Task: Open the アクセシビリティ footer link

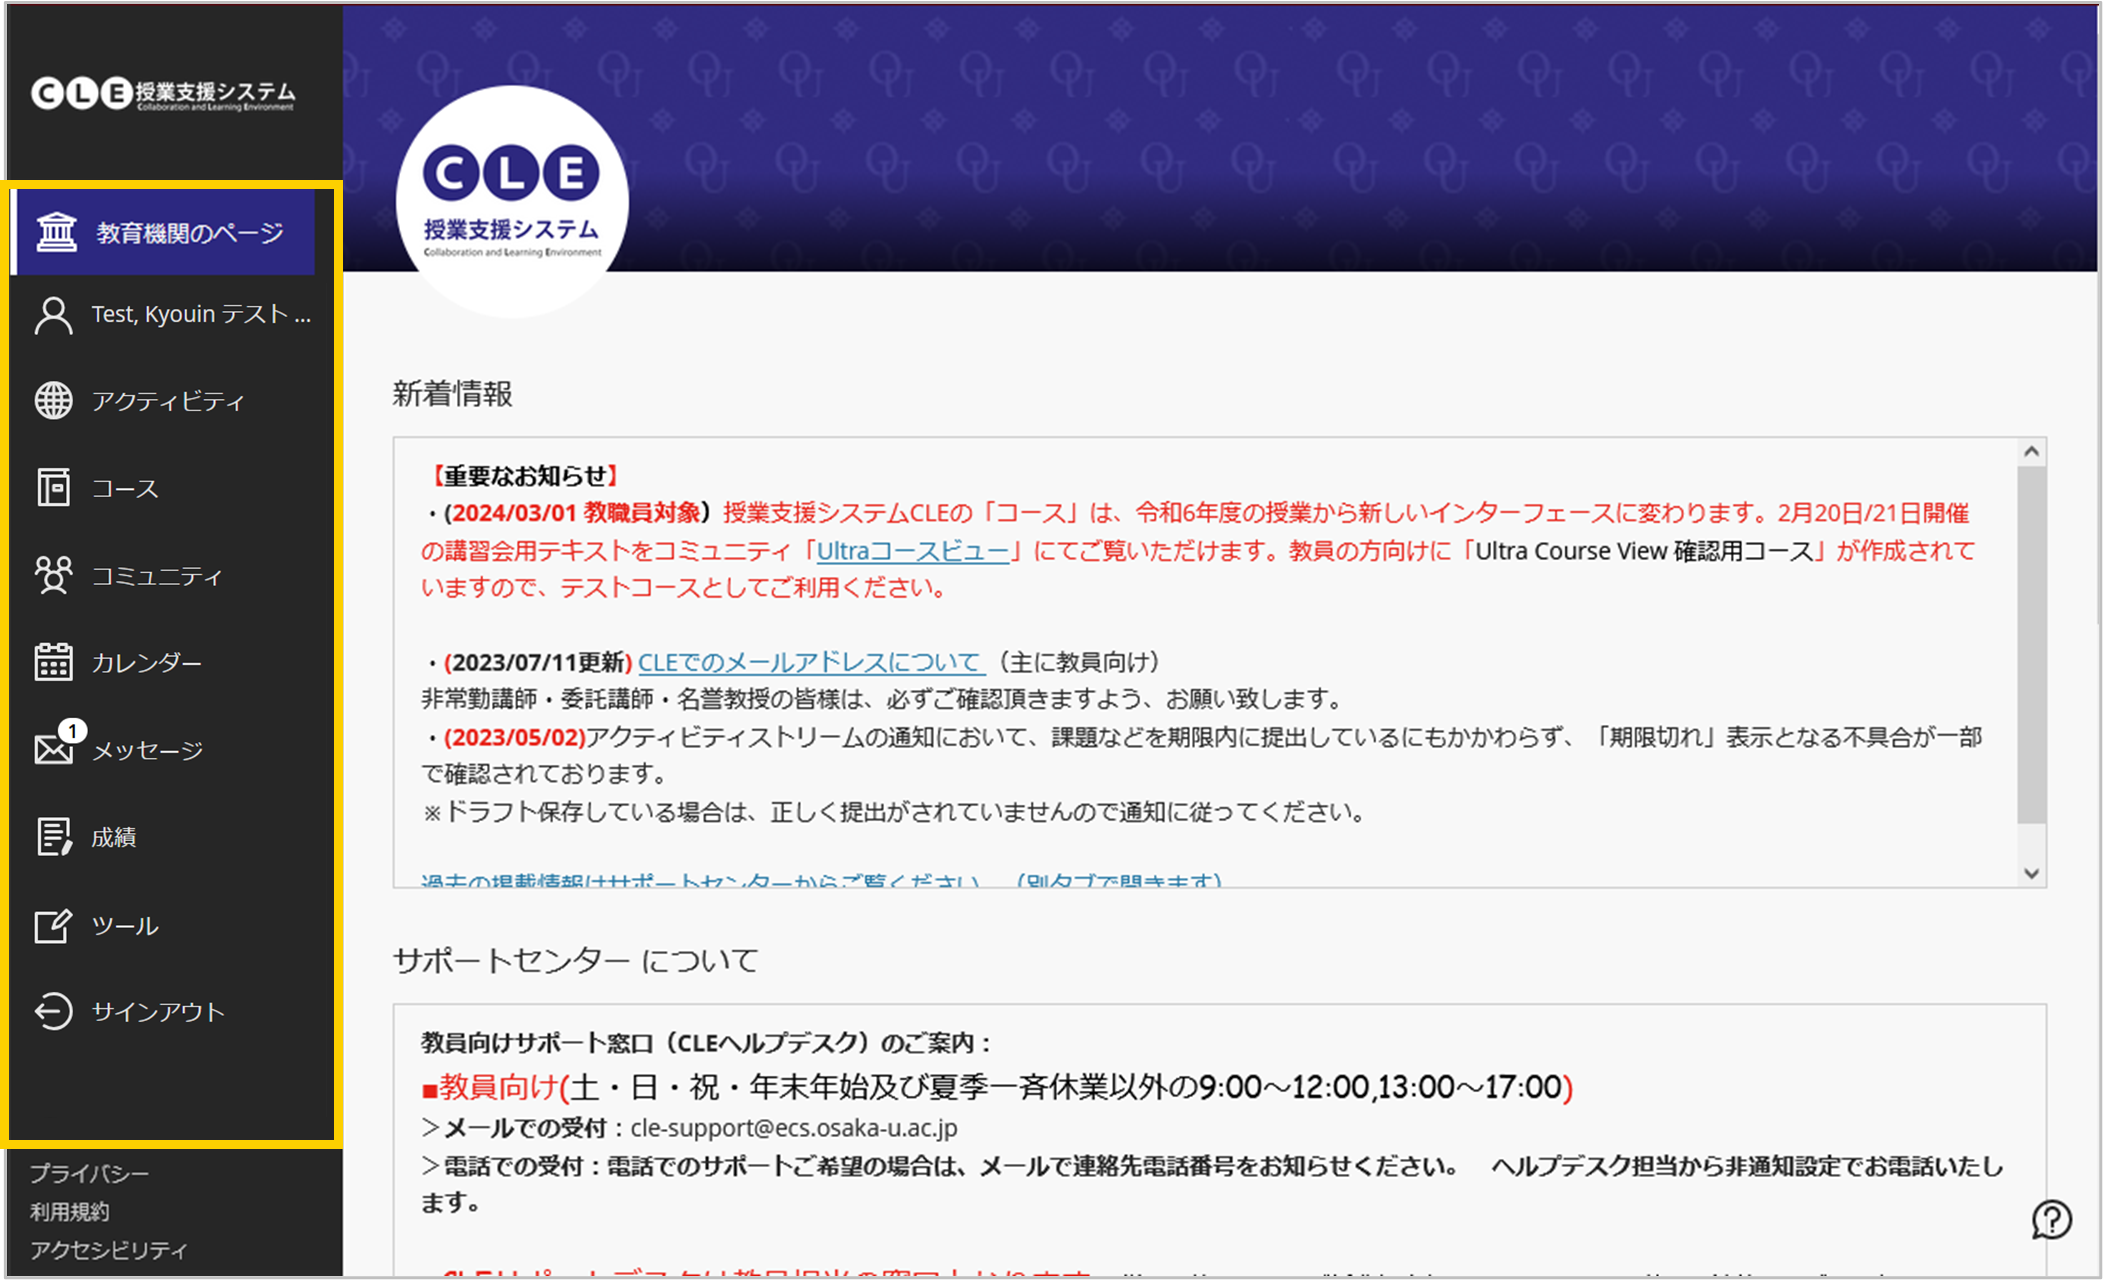Action: (x=109, y=1250)
